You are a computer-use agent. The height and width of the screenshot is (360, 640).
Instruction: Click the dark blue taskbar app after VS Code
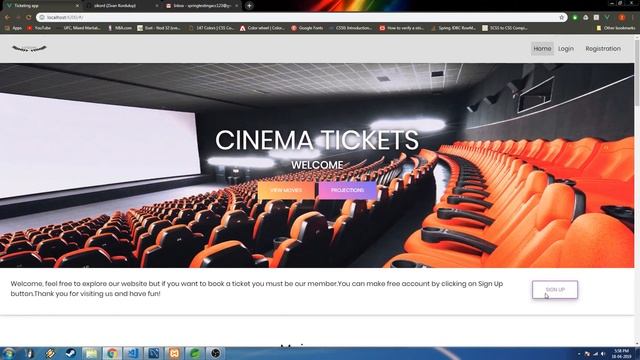[153, 353]
